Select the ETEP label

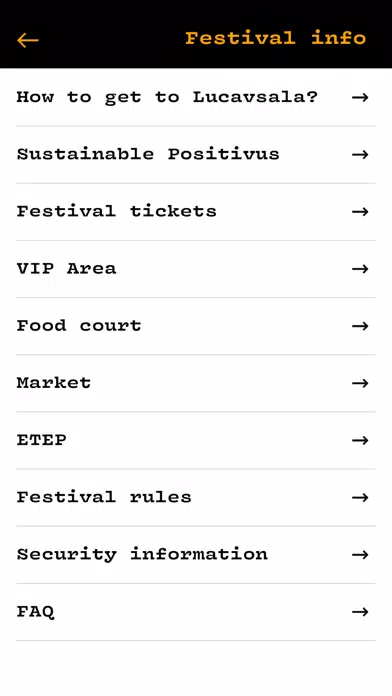pos(41,440)
